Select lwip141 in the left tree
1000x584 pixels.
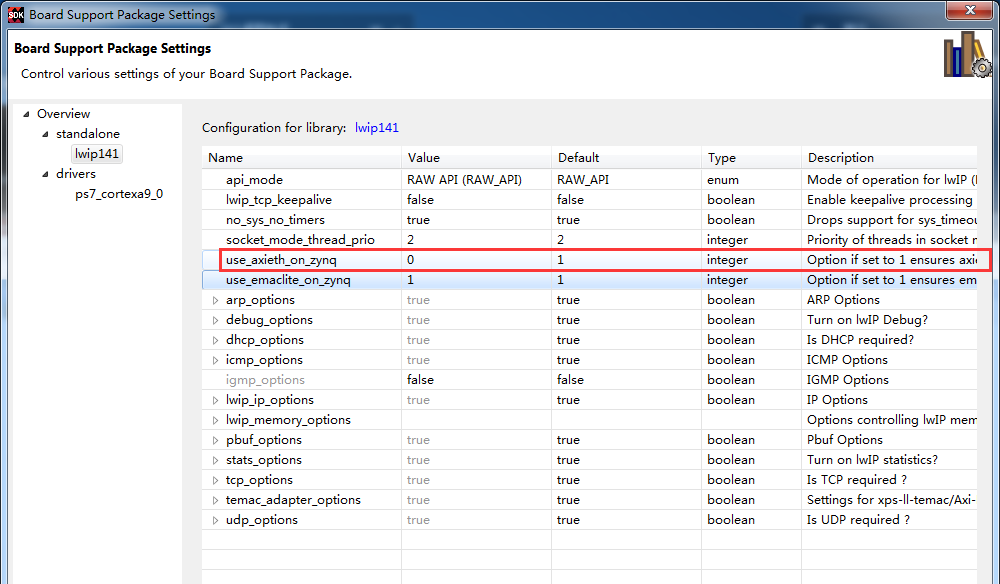(97, 154)
